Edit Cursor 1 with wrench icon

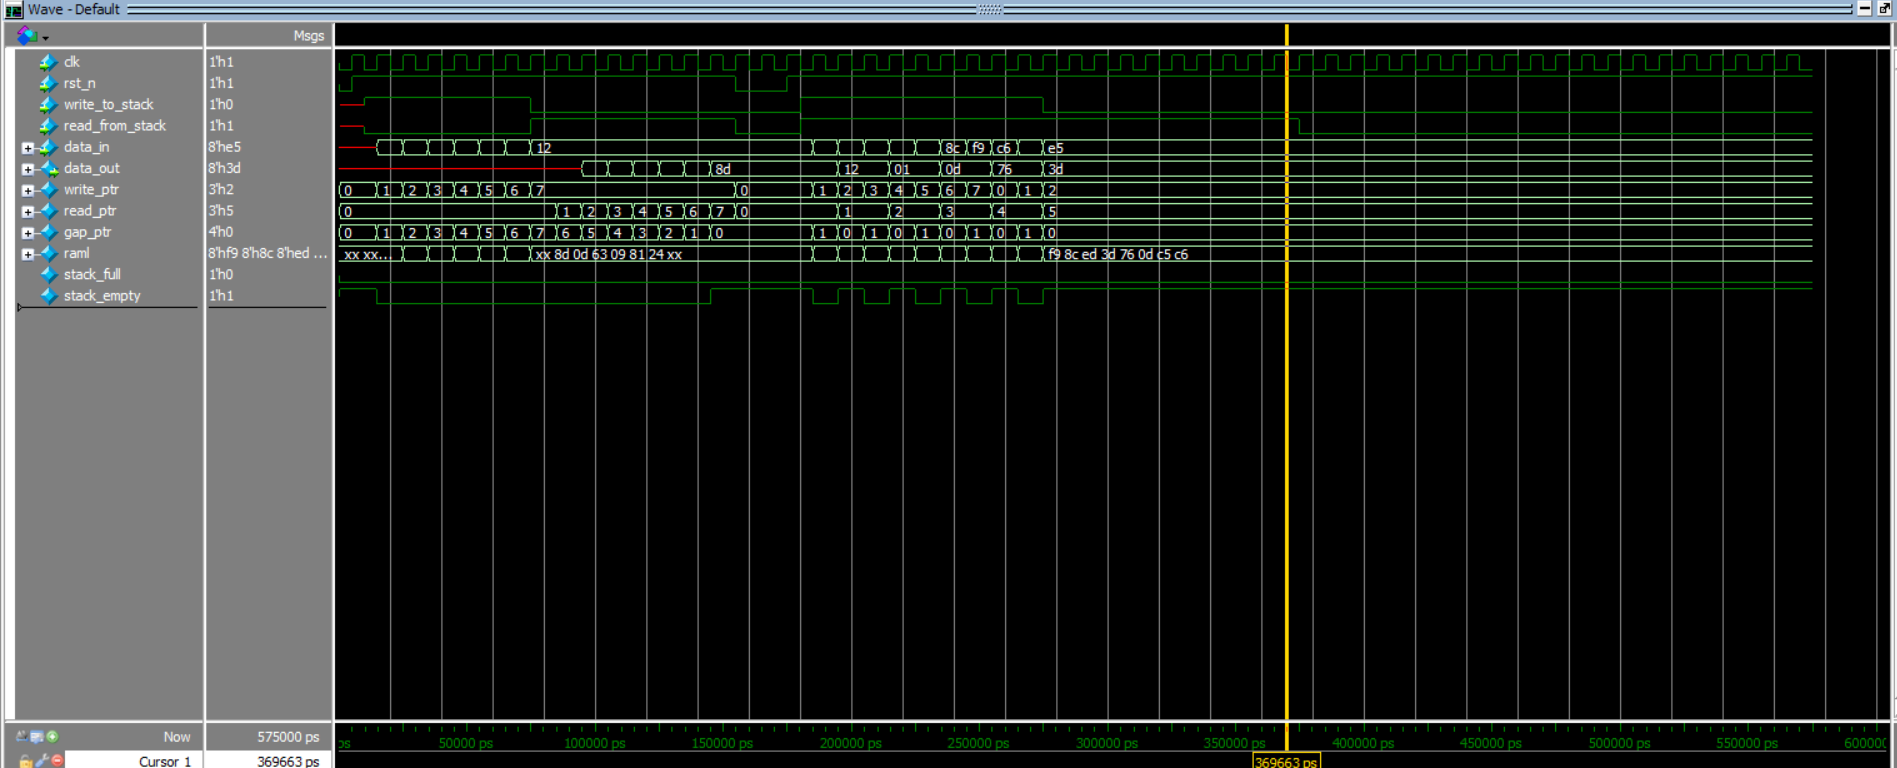[42, 761]
